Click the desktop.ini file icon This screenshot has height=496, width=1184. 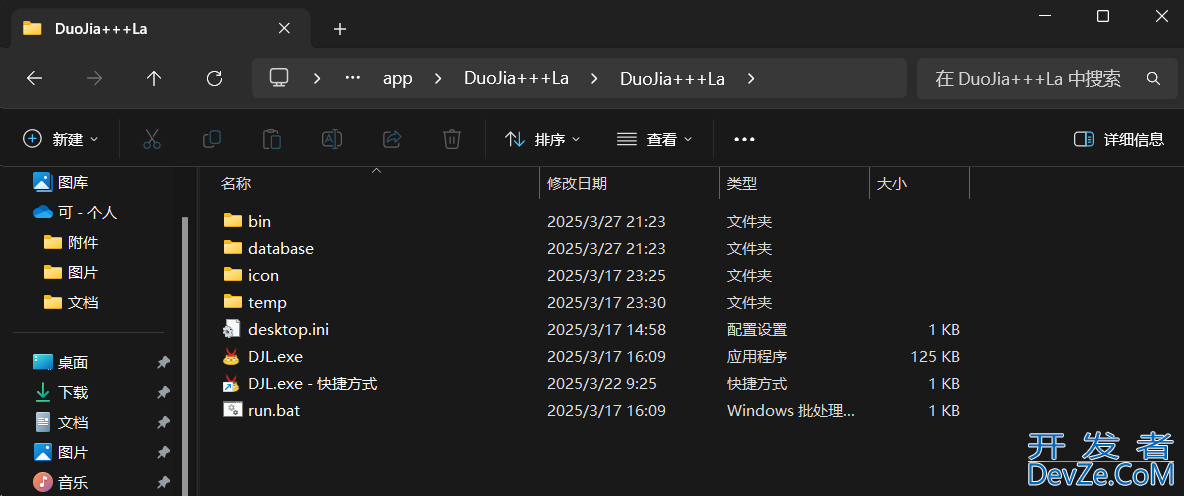pyautogui.click(x=231, y=329)
